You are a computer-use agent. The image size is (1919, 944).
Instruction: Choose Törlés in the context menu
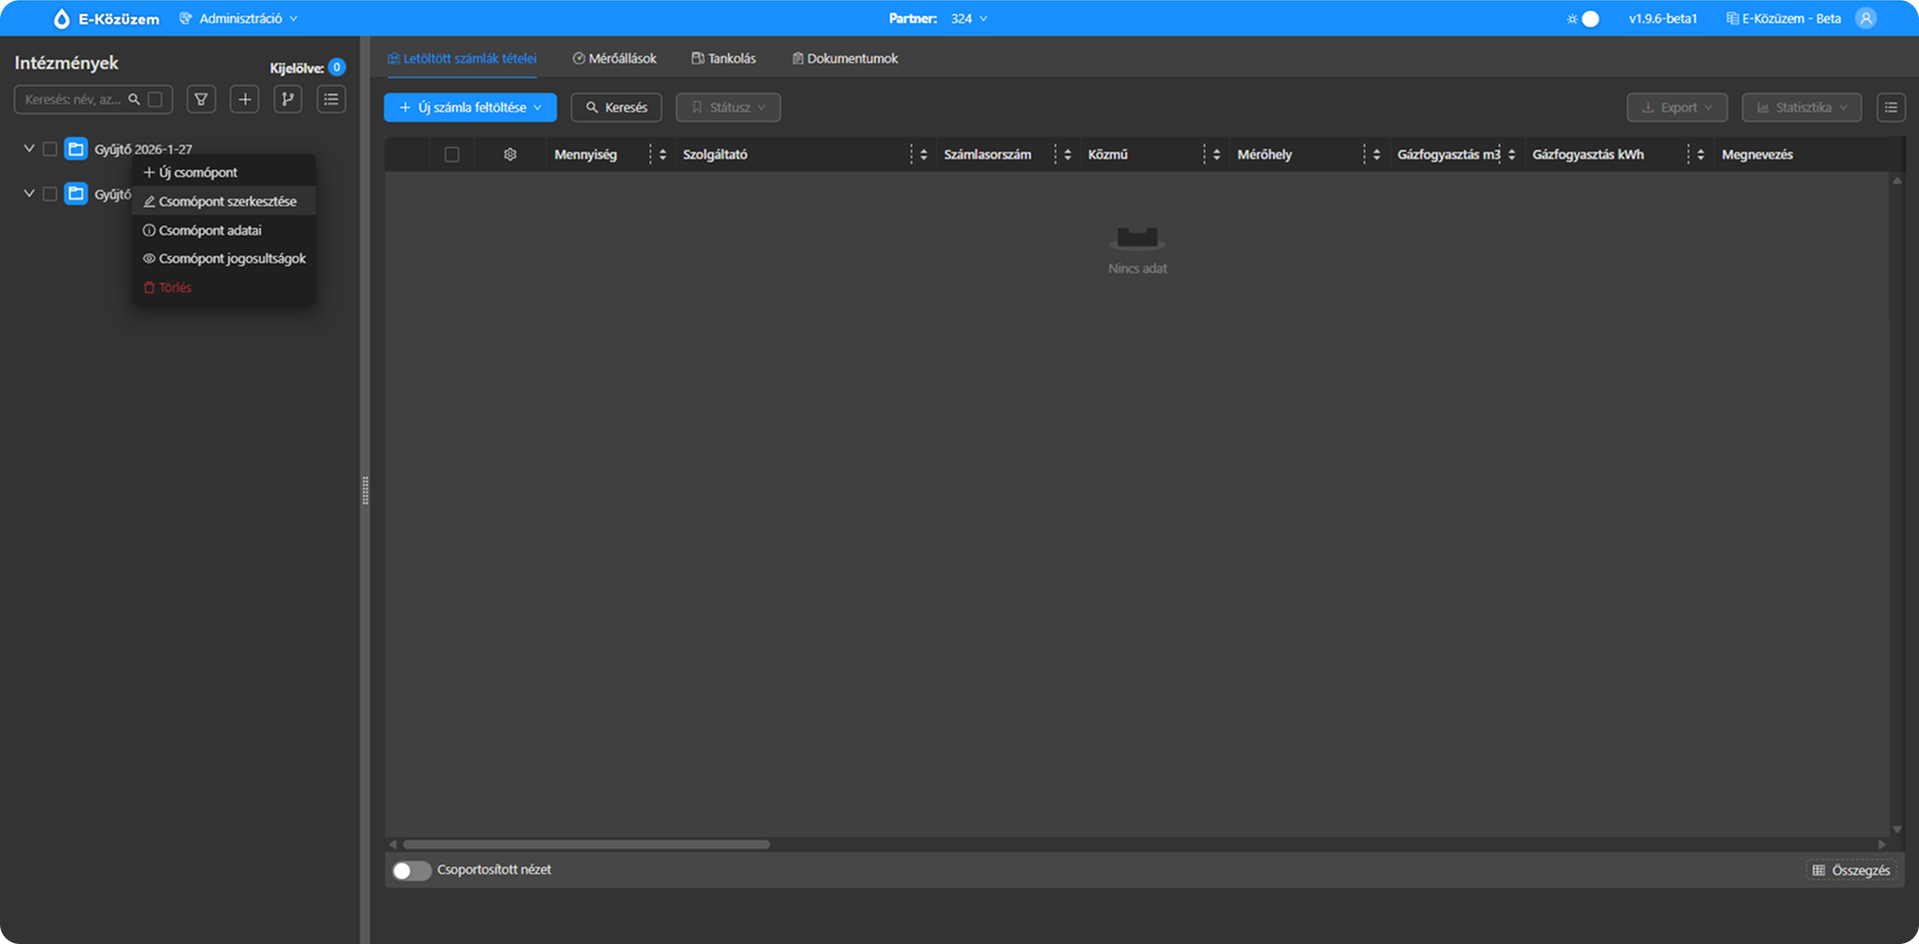click(x=174, y=287)
